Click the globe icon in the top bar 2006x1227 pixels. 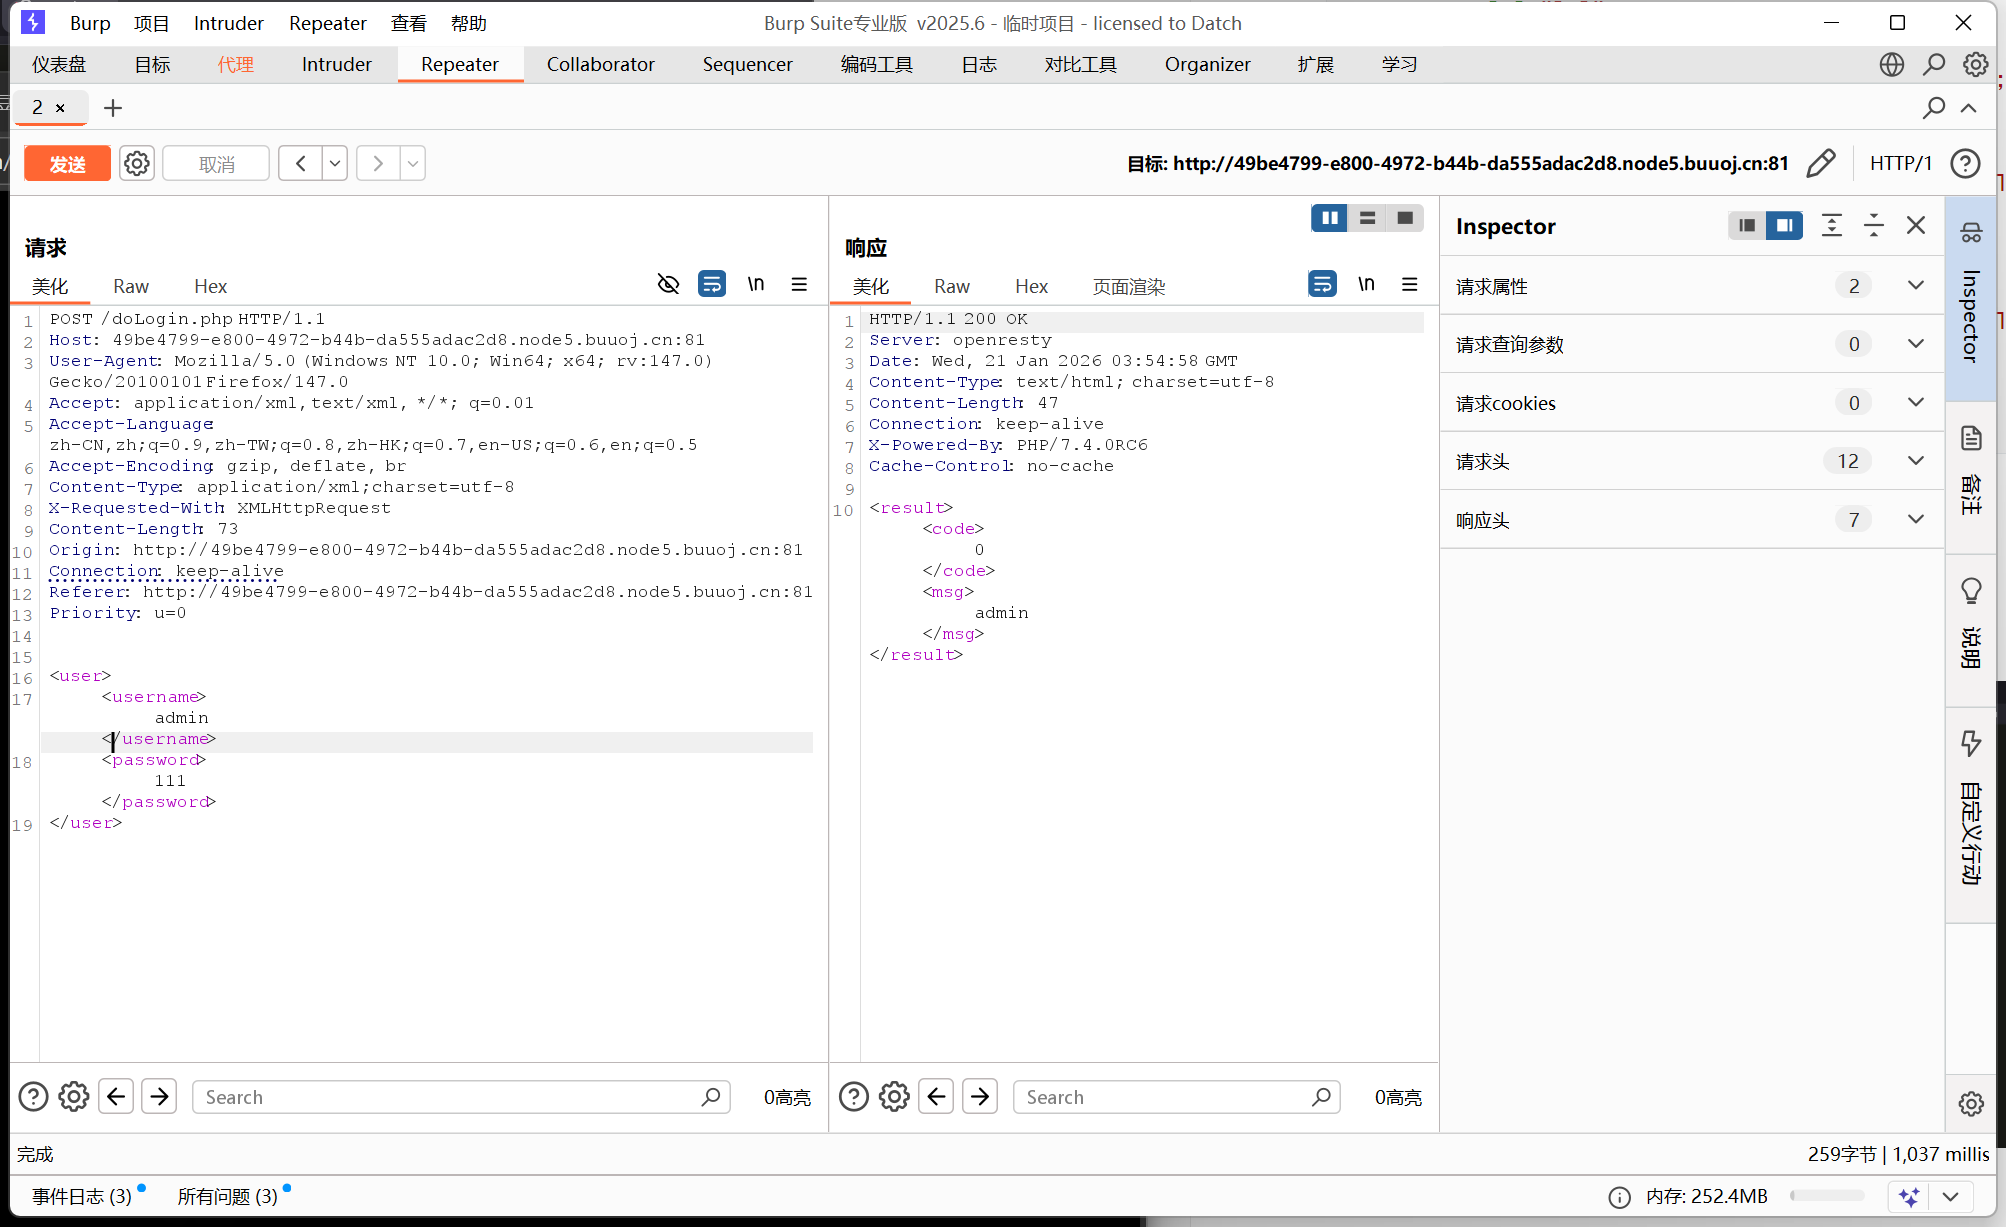tap(1891, 65)
